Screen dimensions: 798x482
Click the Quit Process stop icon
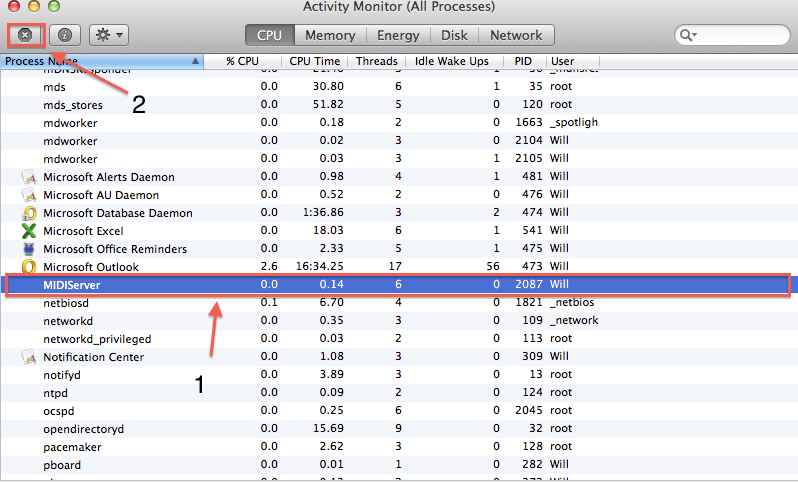(26, 34)
